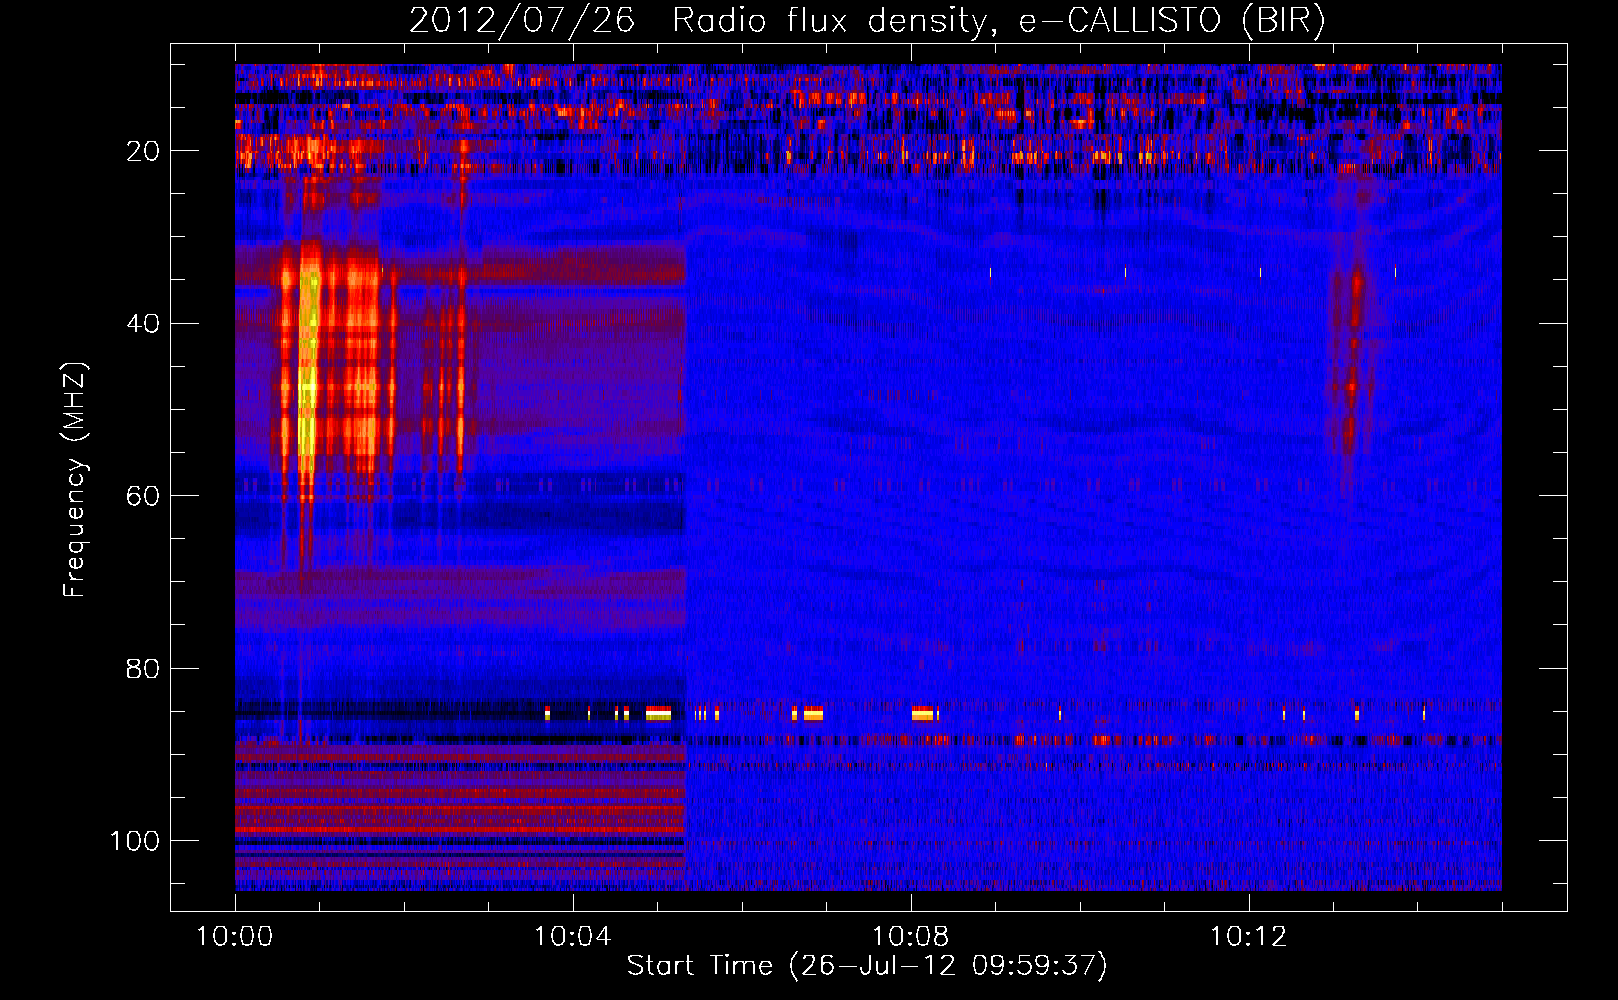
Task: Click the '10:12' time tick label
Action: point(1249,937)
